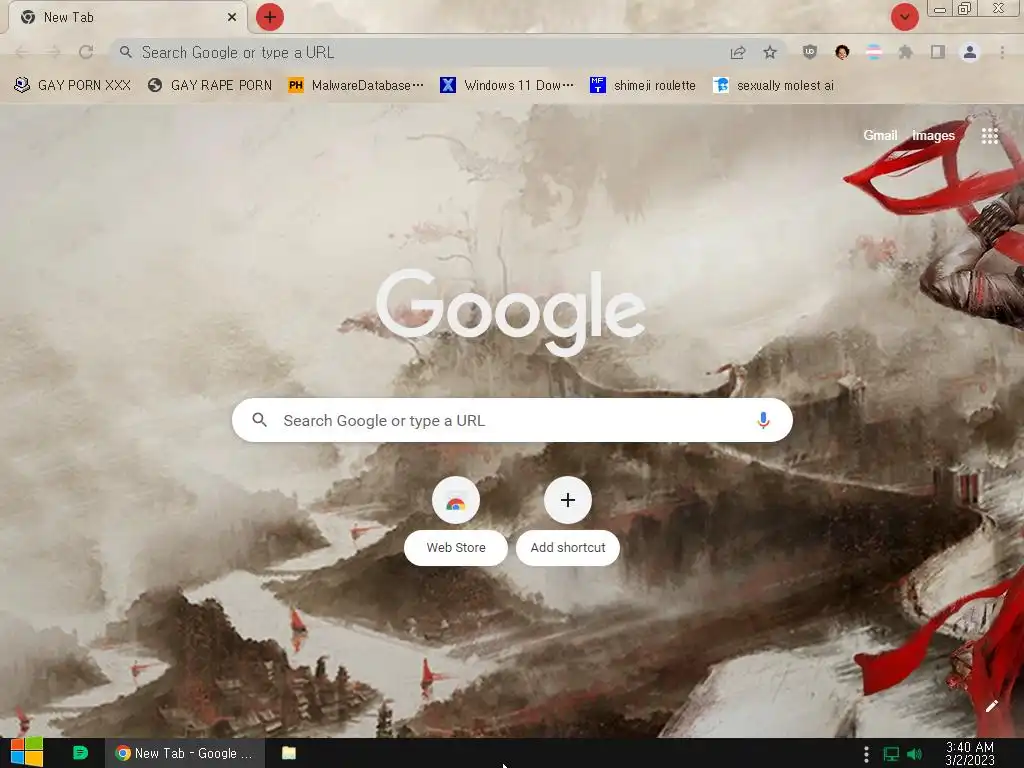Viewport: 1024px width, 768px height.
Task: Open the Google apps grid
Action: (989, 135)
